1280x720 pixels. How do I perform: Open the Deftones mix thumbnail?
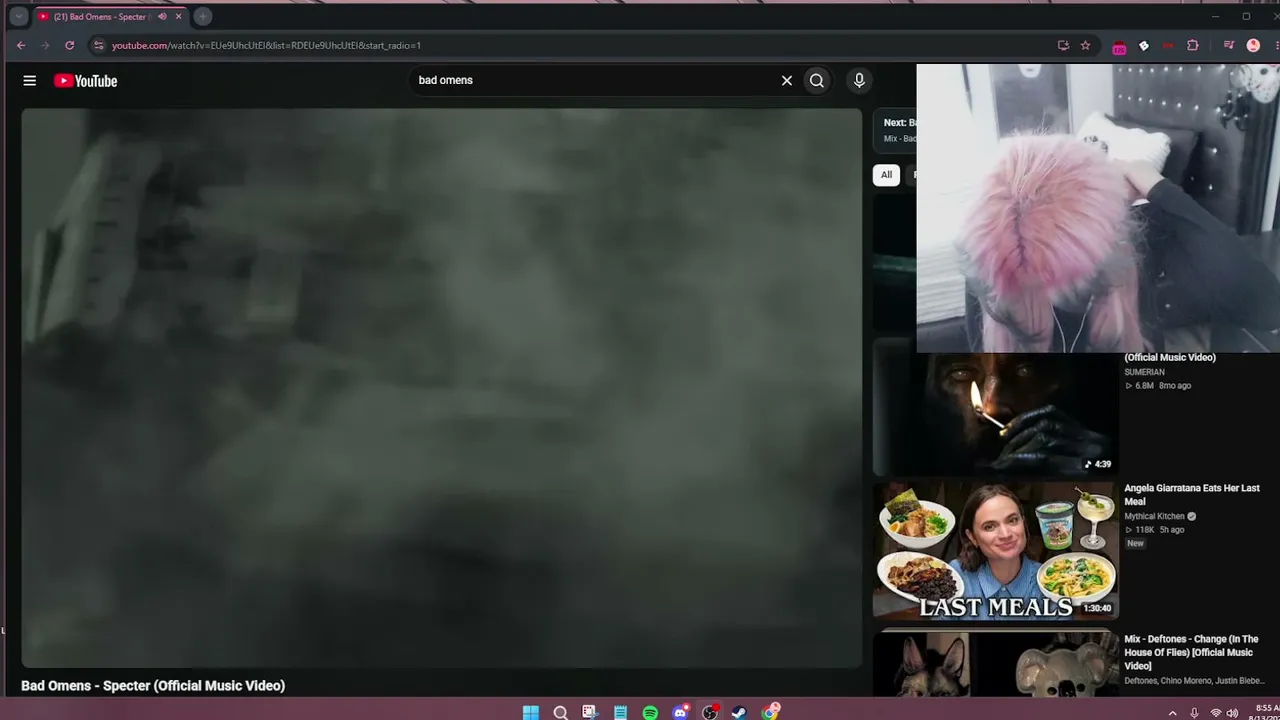coord(996,663)
